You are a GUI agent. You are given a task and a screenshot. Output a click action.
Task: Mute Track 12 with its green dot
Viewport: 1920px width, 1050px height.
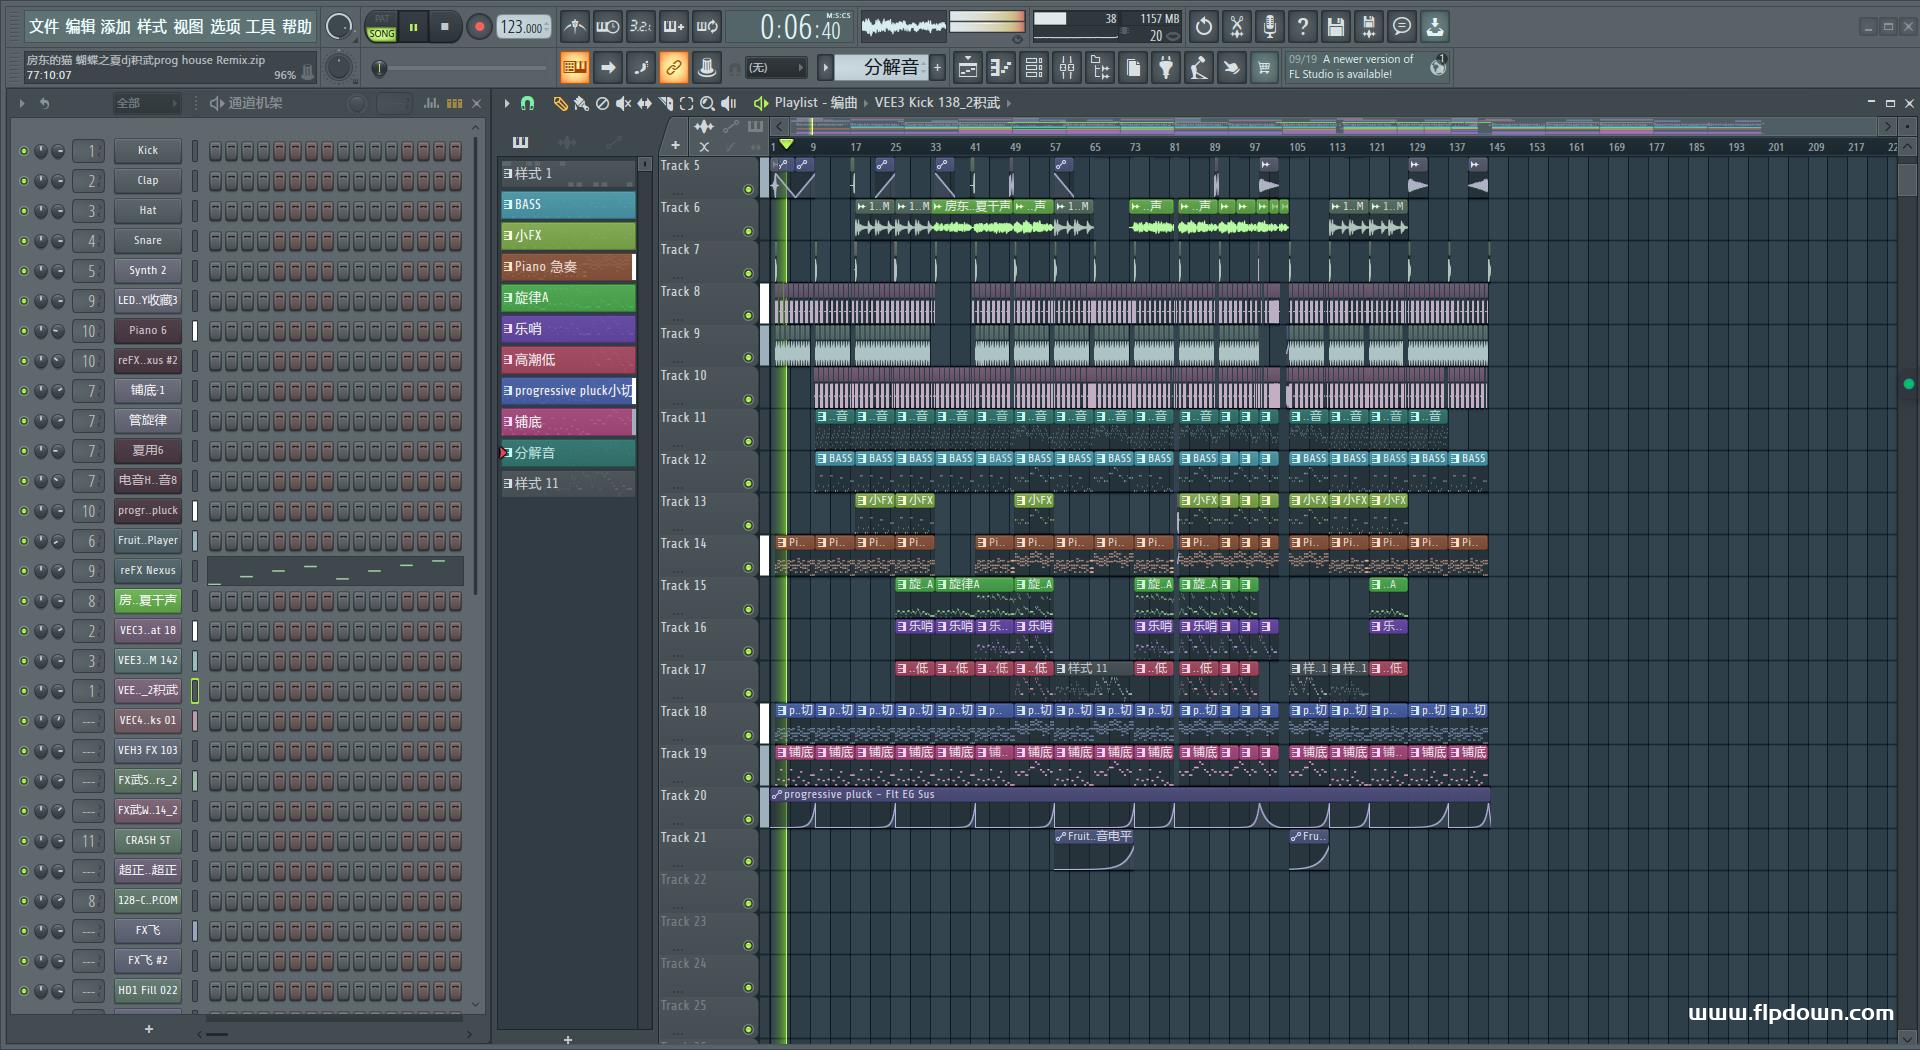coord(748,483)
